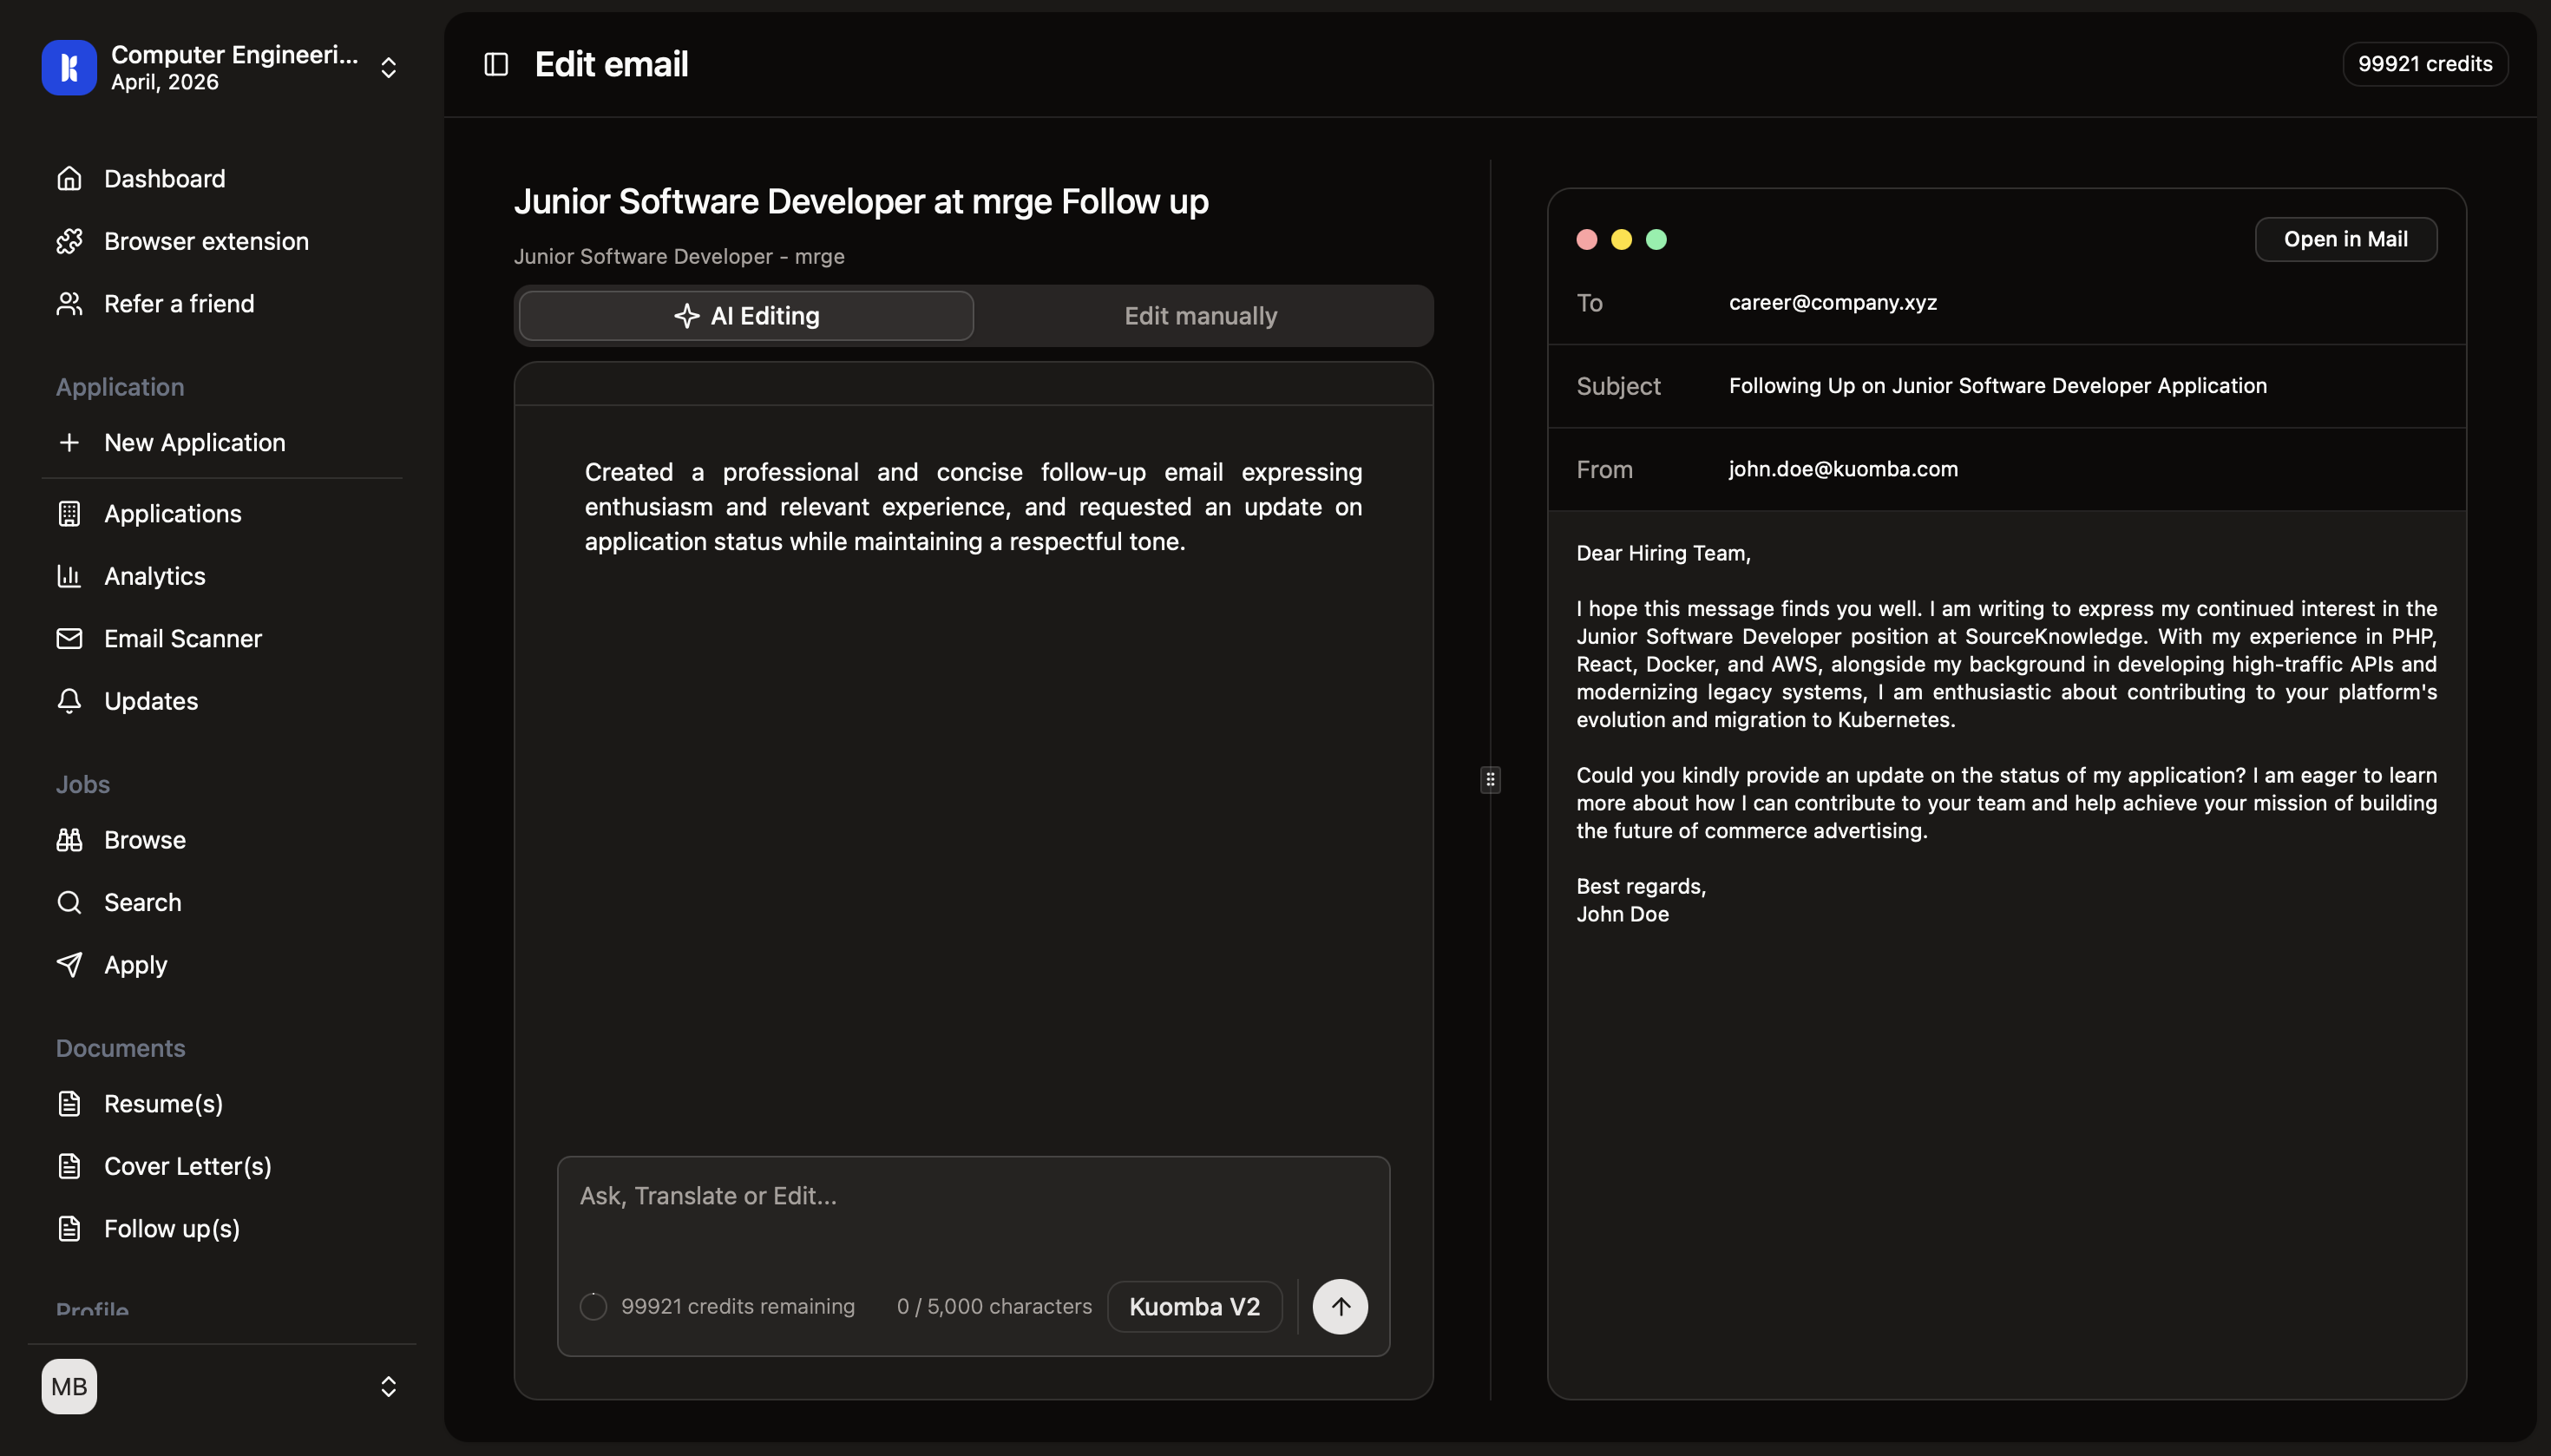The height and width of the screenshot is (1456, 2551).
Task: Click the New Application plus icon
Action: coord(69,442)
